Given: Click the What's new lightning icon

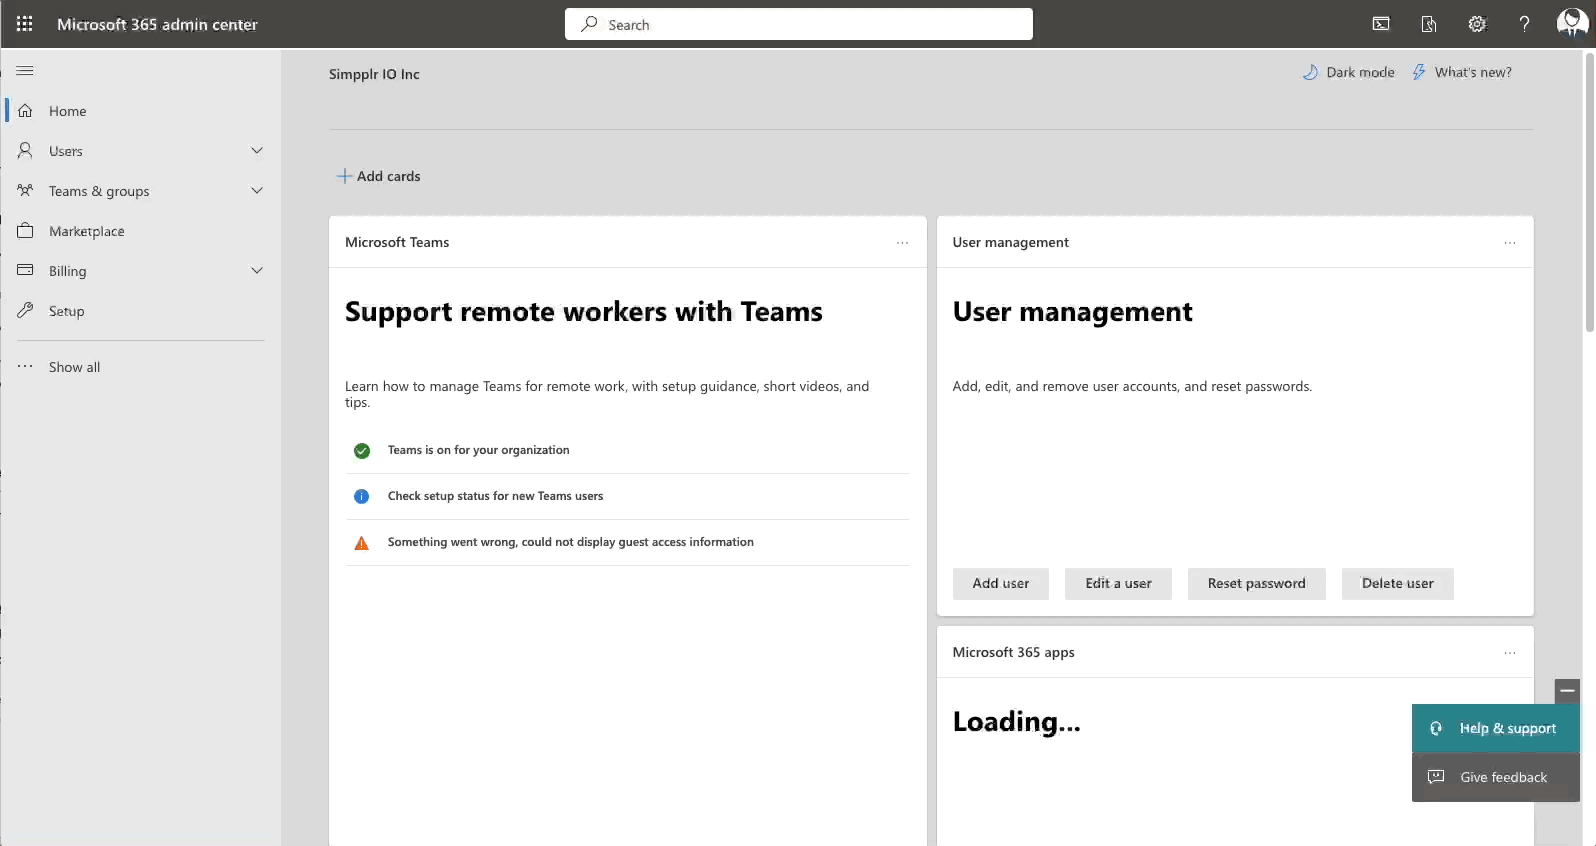Looking at the screenshot, I should (x=1419, y=72).
